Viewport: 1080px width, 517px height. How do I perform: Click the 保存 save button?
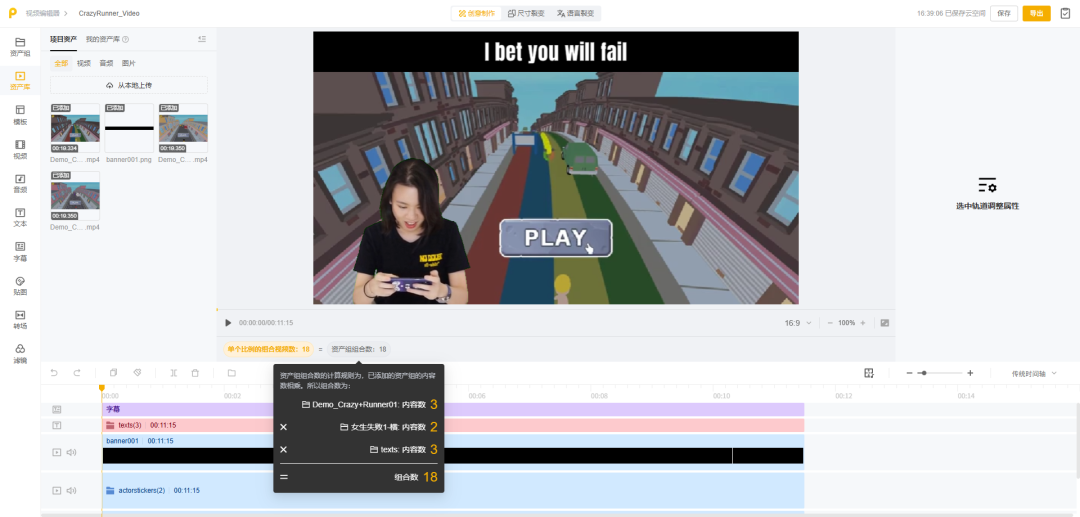tap(1004, 13)
